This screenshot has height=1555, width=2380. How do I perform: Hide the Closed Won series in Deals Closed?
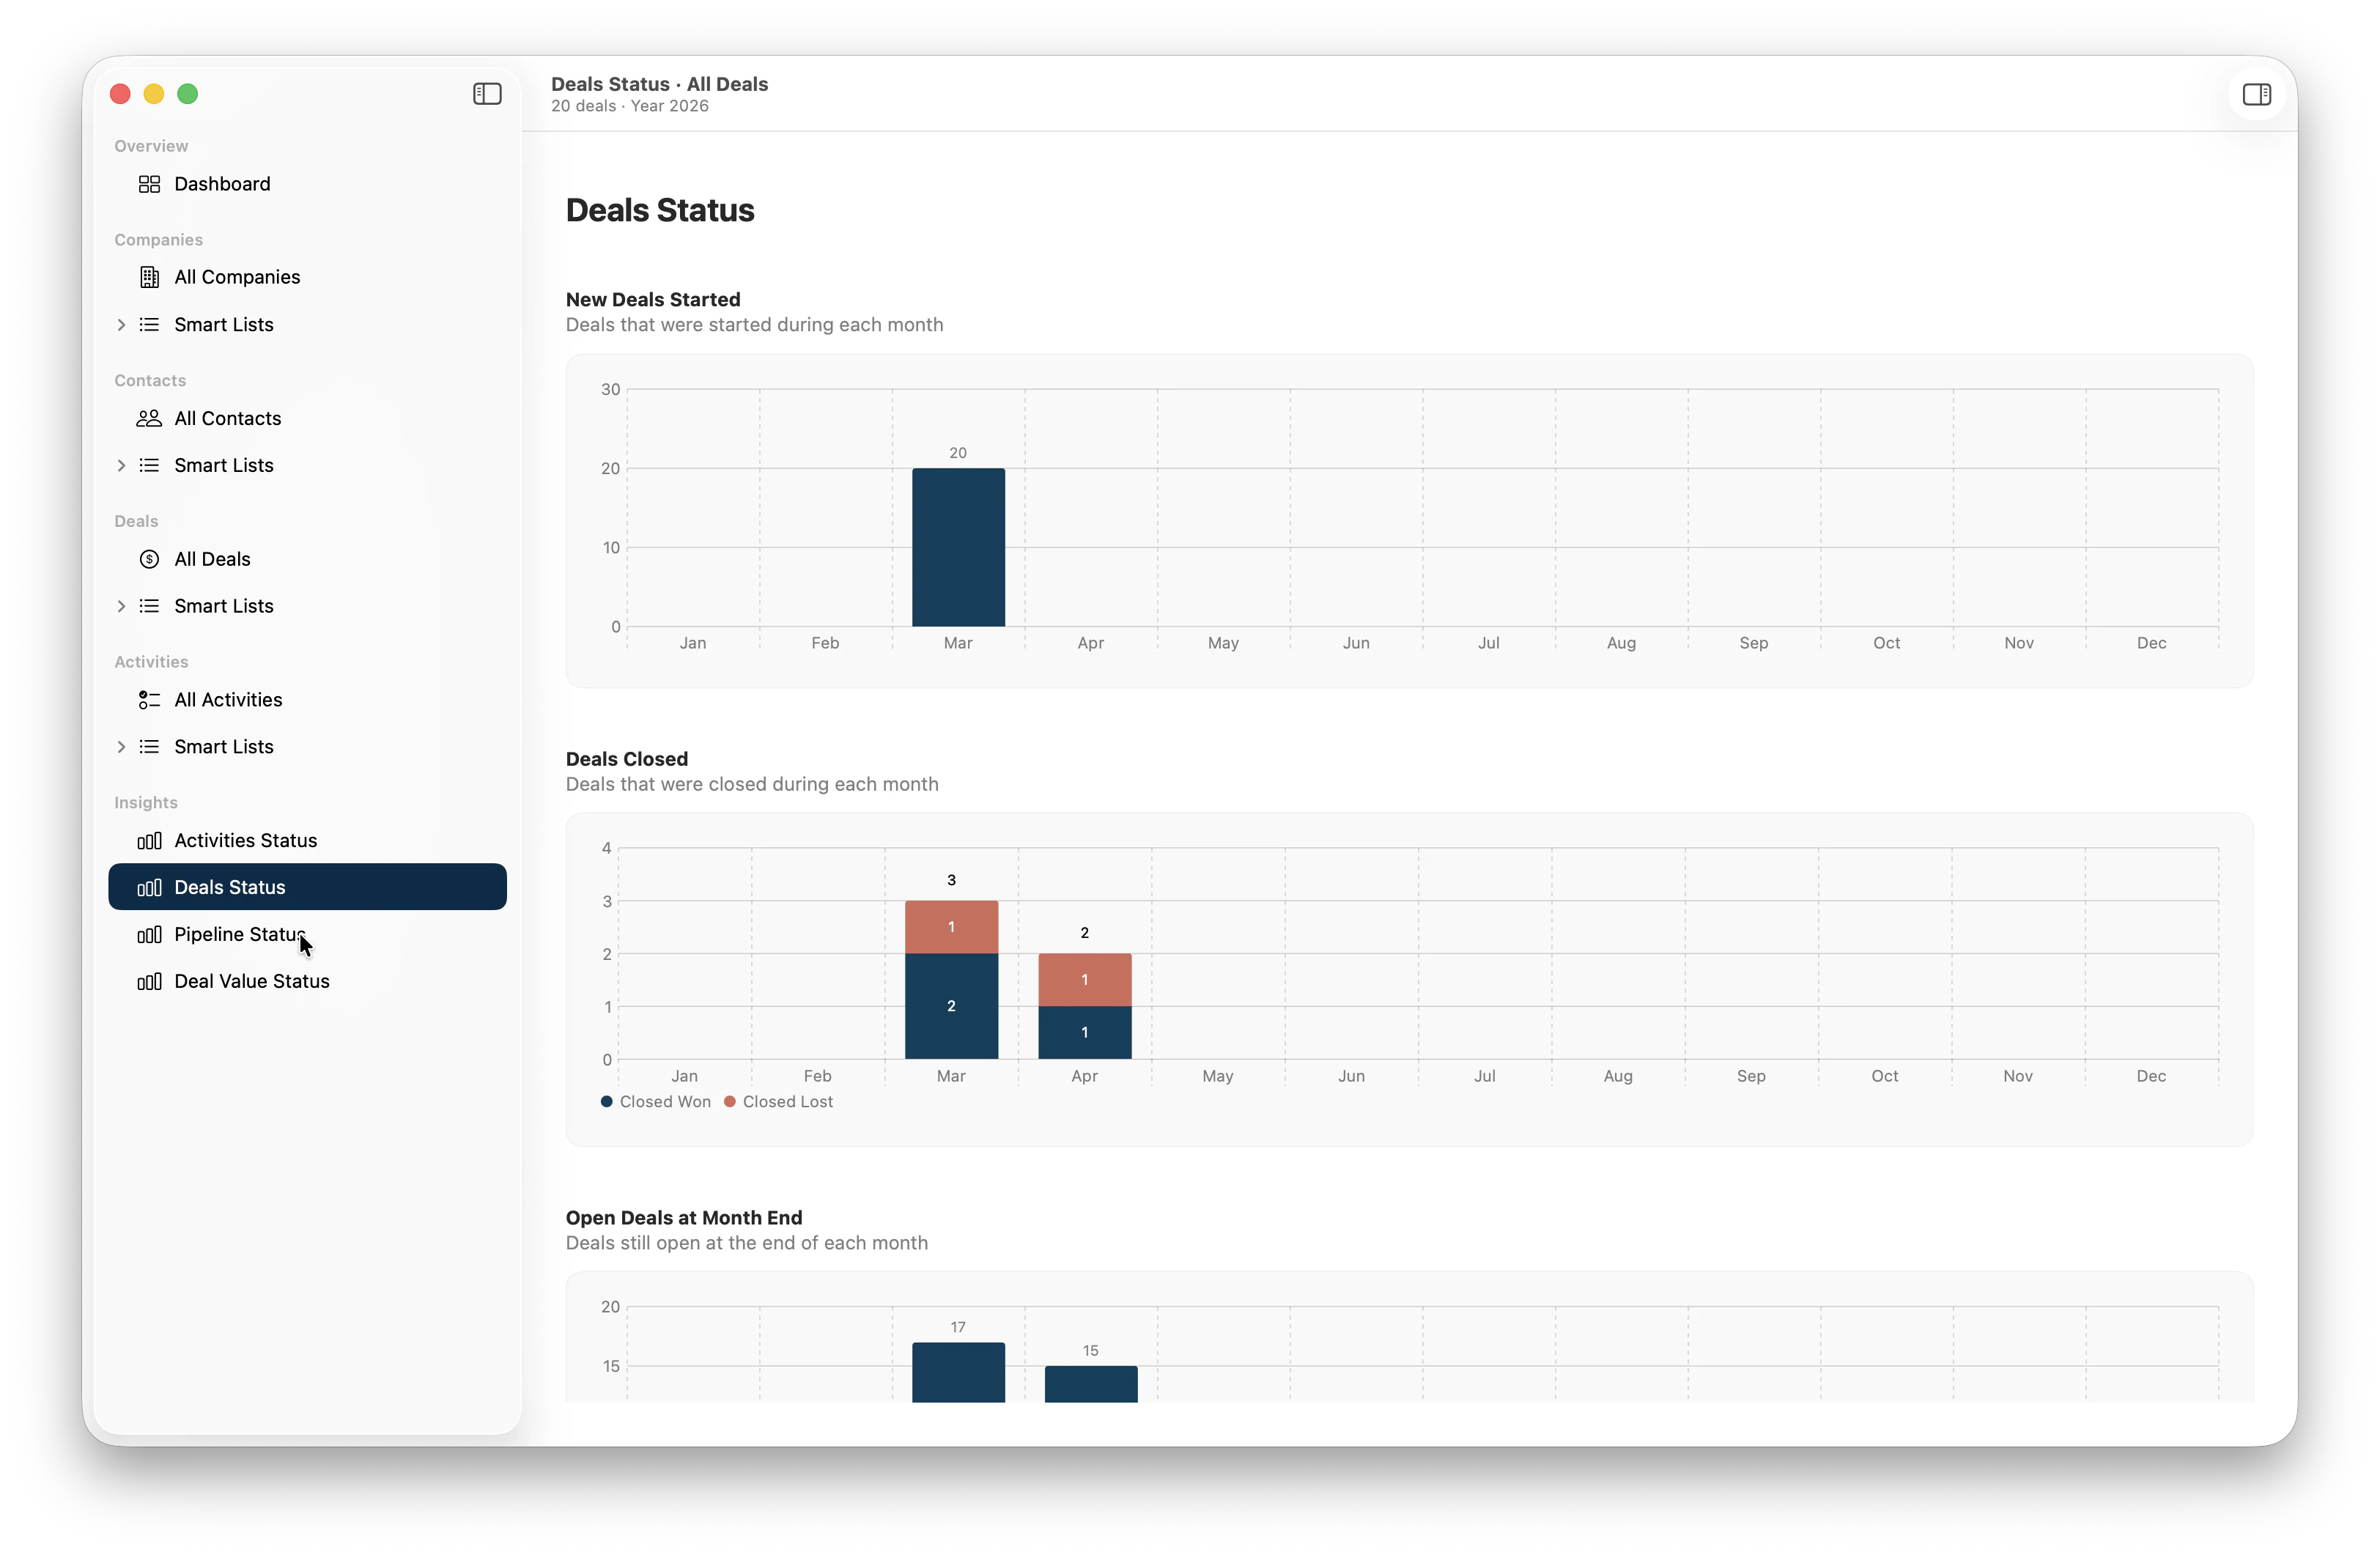coord(656,1101)
